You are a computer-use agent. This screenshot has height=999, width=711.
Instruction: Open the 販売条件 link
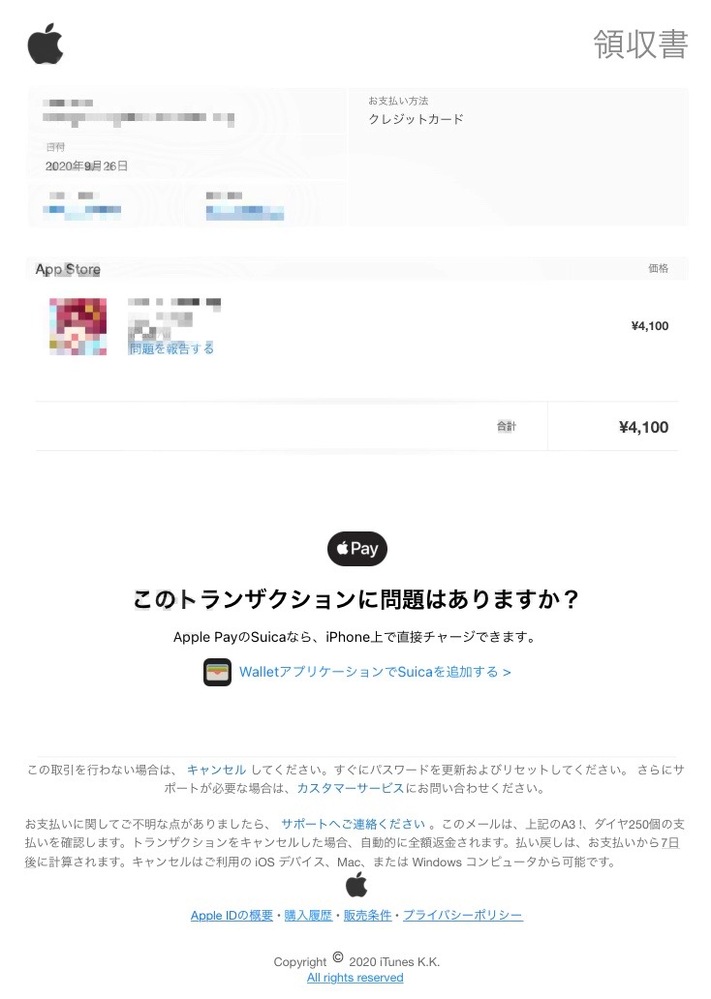tap(368, 916)
